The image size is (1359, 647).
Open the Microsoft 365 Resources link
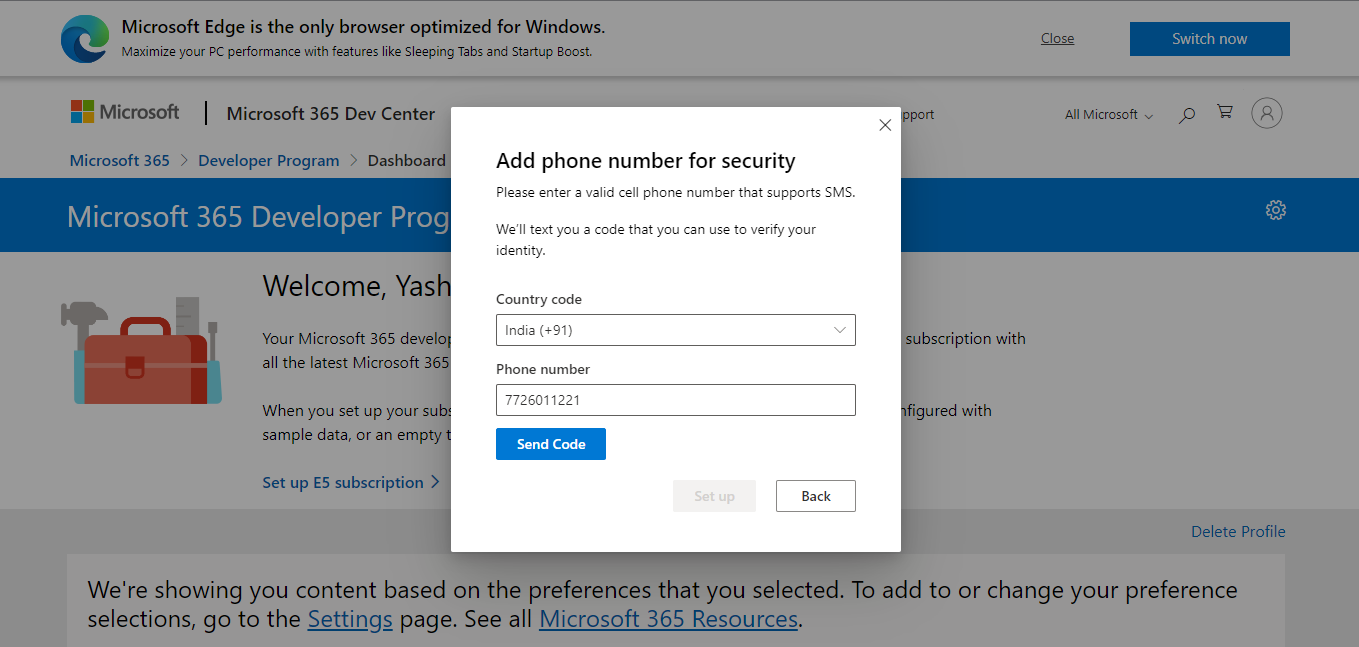coord(667,618)
